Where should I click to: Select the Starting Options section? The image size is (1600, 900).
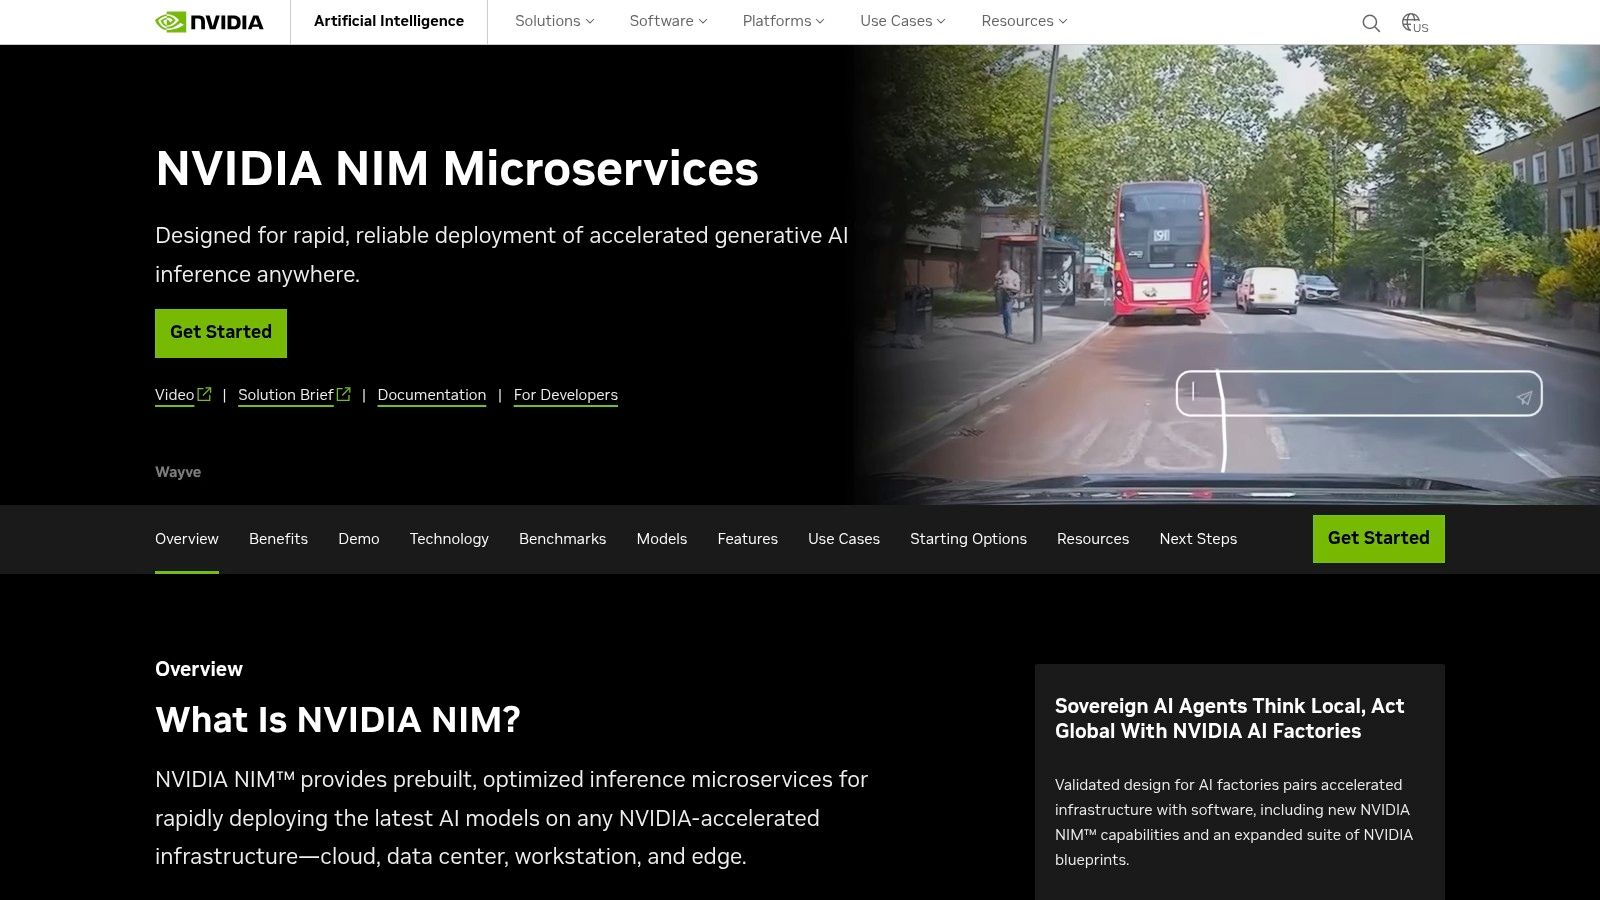pos(968,539)
